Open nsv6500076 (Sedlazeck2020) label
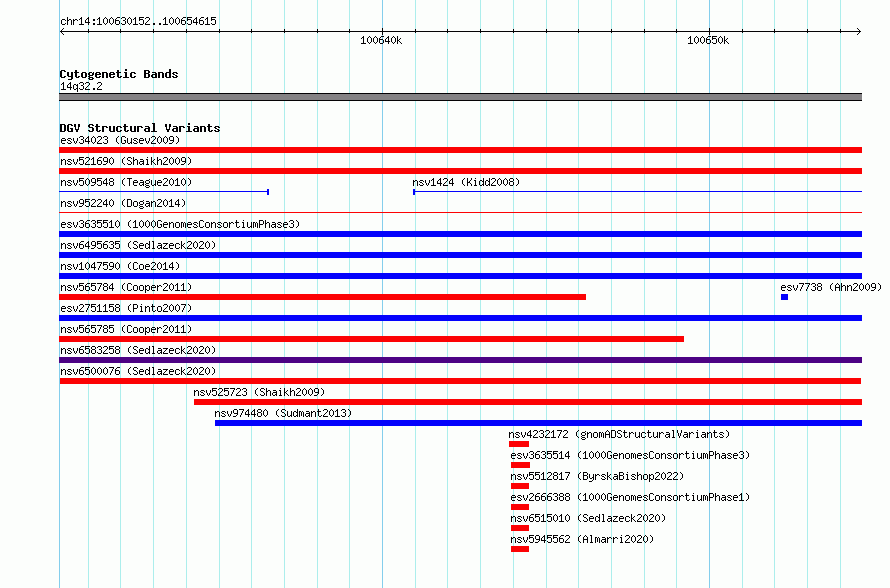The image size is (890, 588). tap(138, 371)
